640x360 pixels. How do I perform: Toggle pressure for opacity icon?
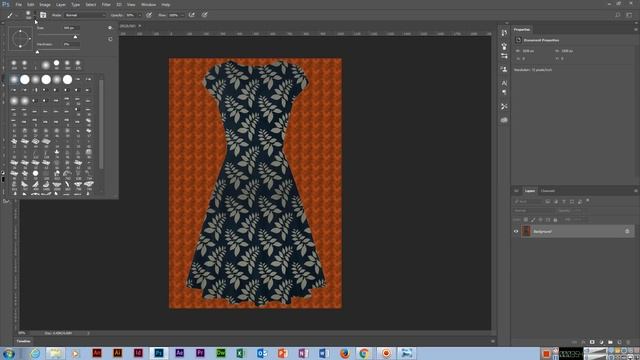(149, 15)
